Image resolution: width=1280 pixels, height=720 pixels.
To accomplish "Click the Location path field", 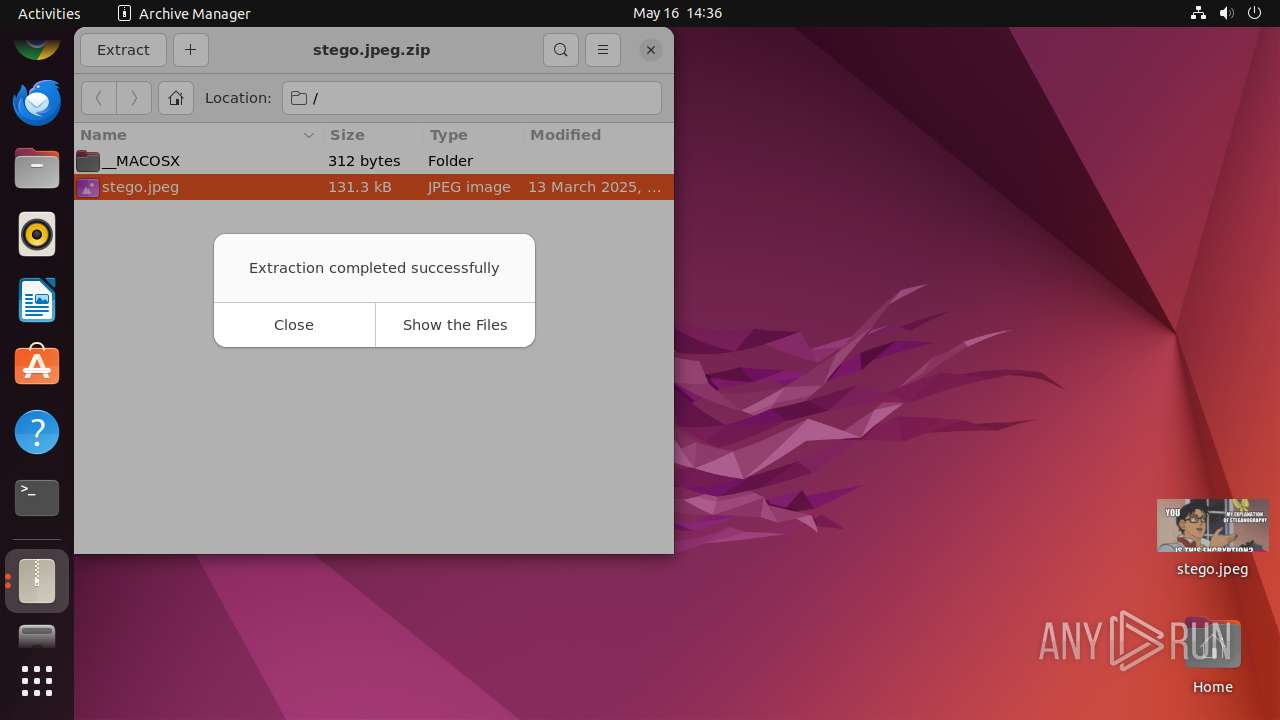I will click(x=472, y=98).
